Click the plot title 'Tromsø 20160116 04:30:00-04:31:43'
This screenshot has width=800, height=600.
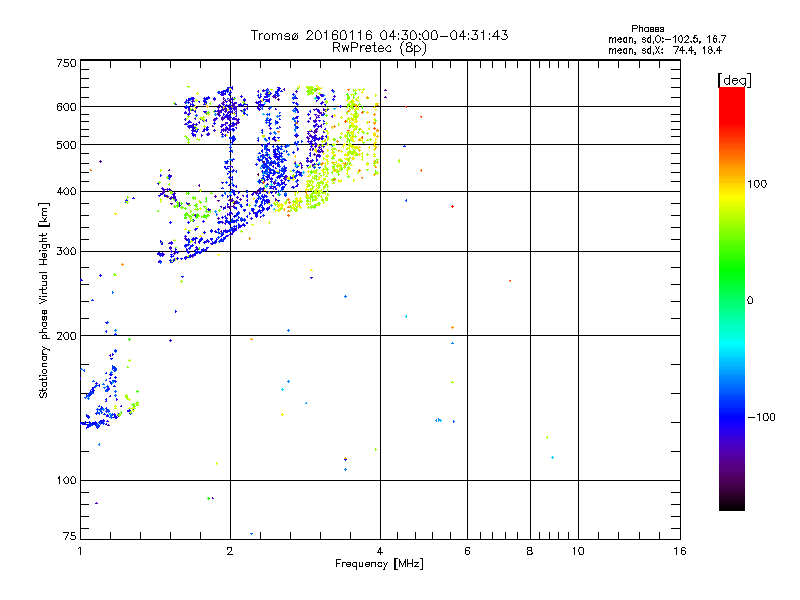[379, 35]
